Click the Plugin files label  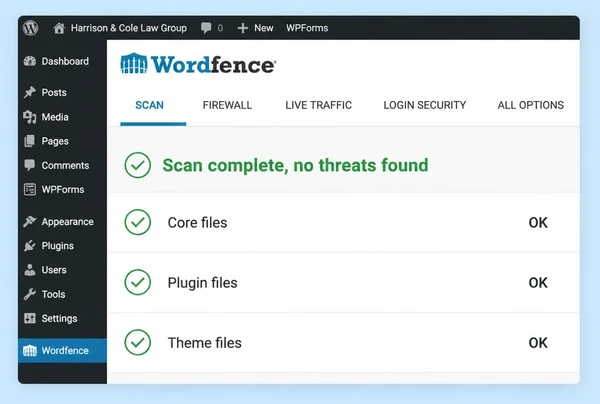point(202,283)
